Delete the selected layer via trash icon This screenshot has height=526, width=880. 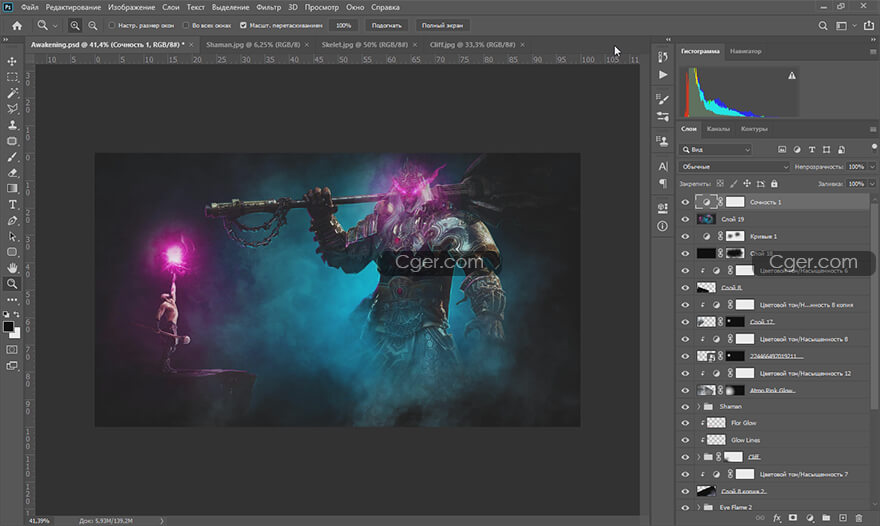tap(859, 518)
